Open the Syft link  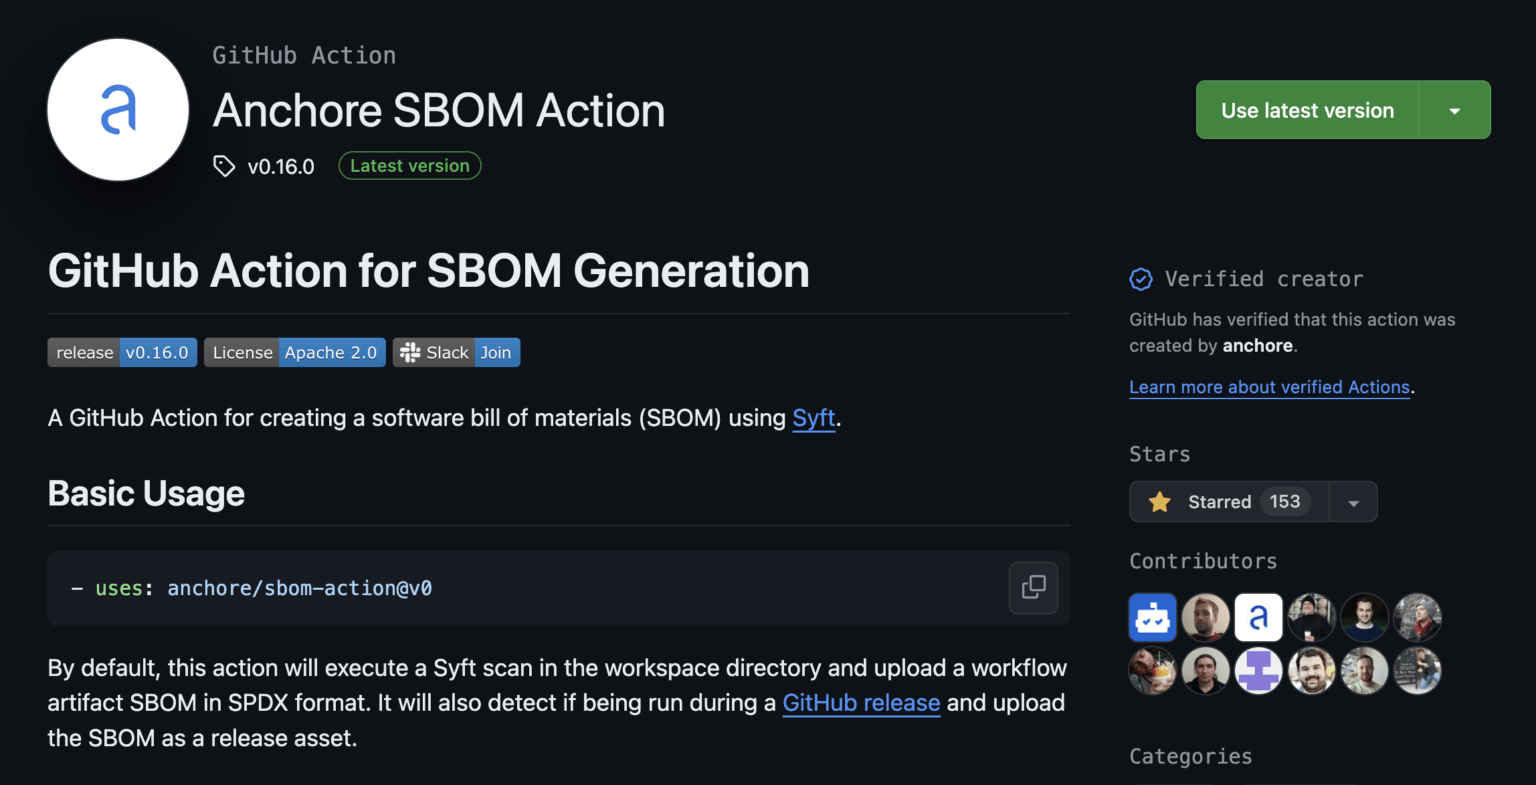point(813,418)
